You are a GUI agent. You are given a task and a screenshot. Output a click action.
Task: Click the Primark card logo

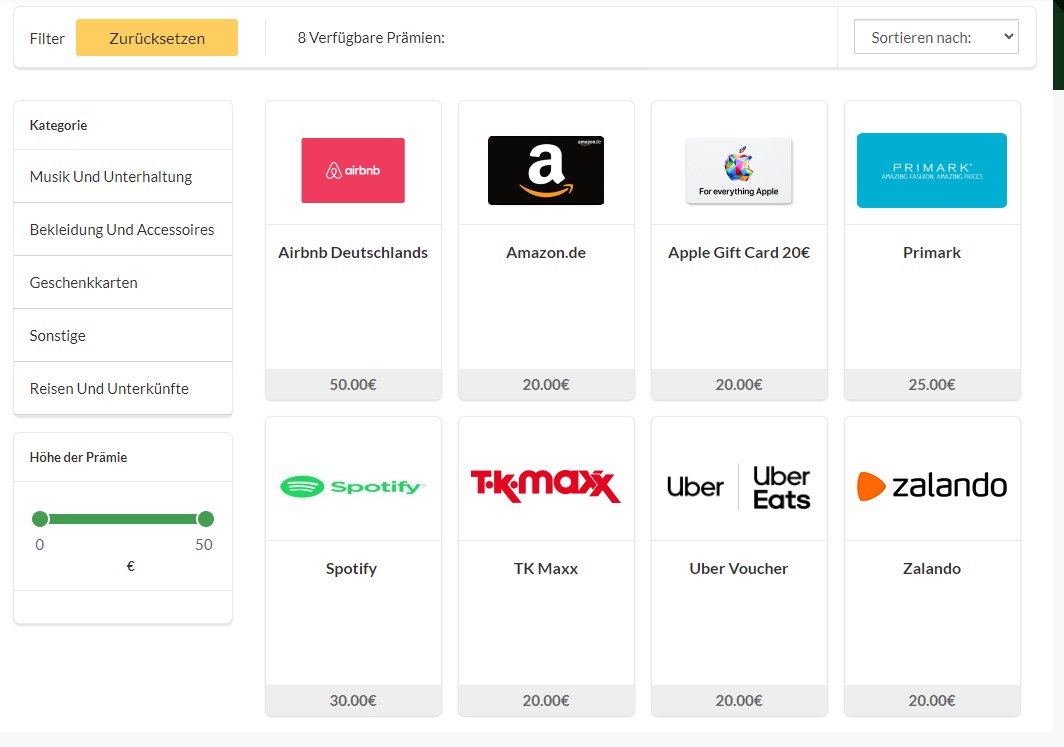tap(932, 170)
